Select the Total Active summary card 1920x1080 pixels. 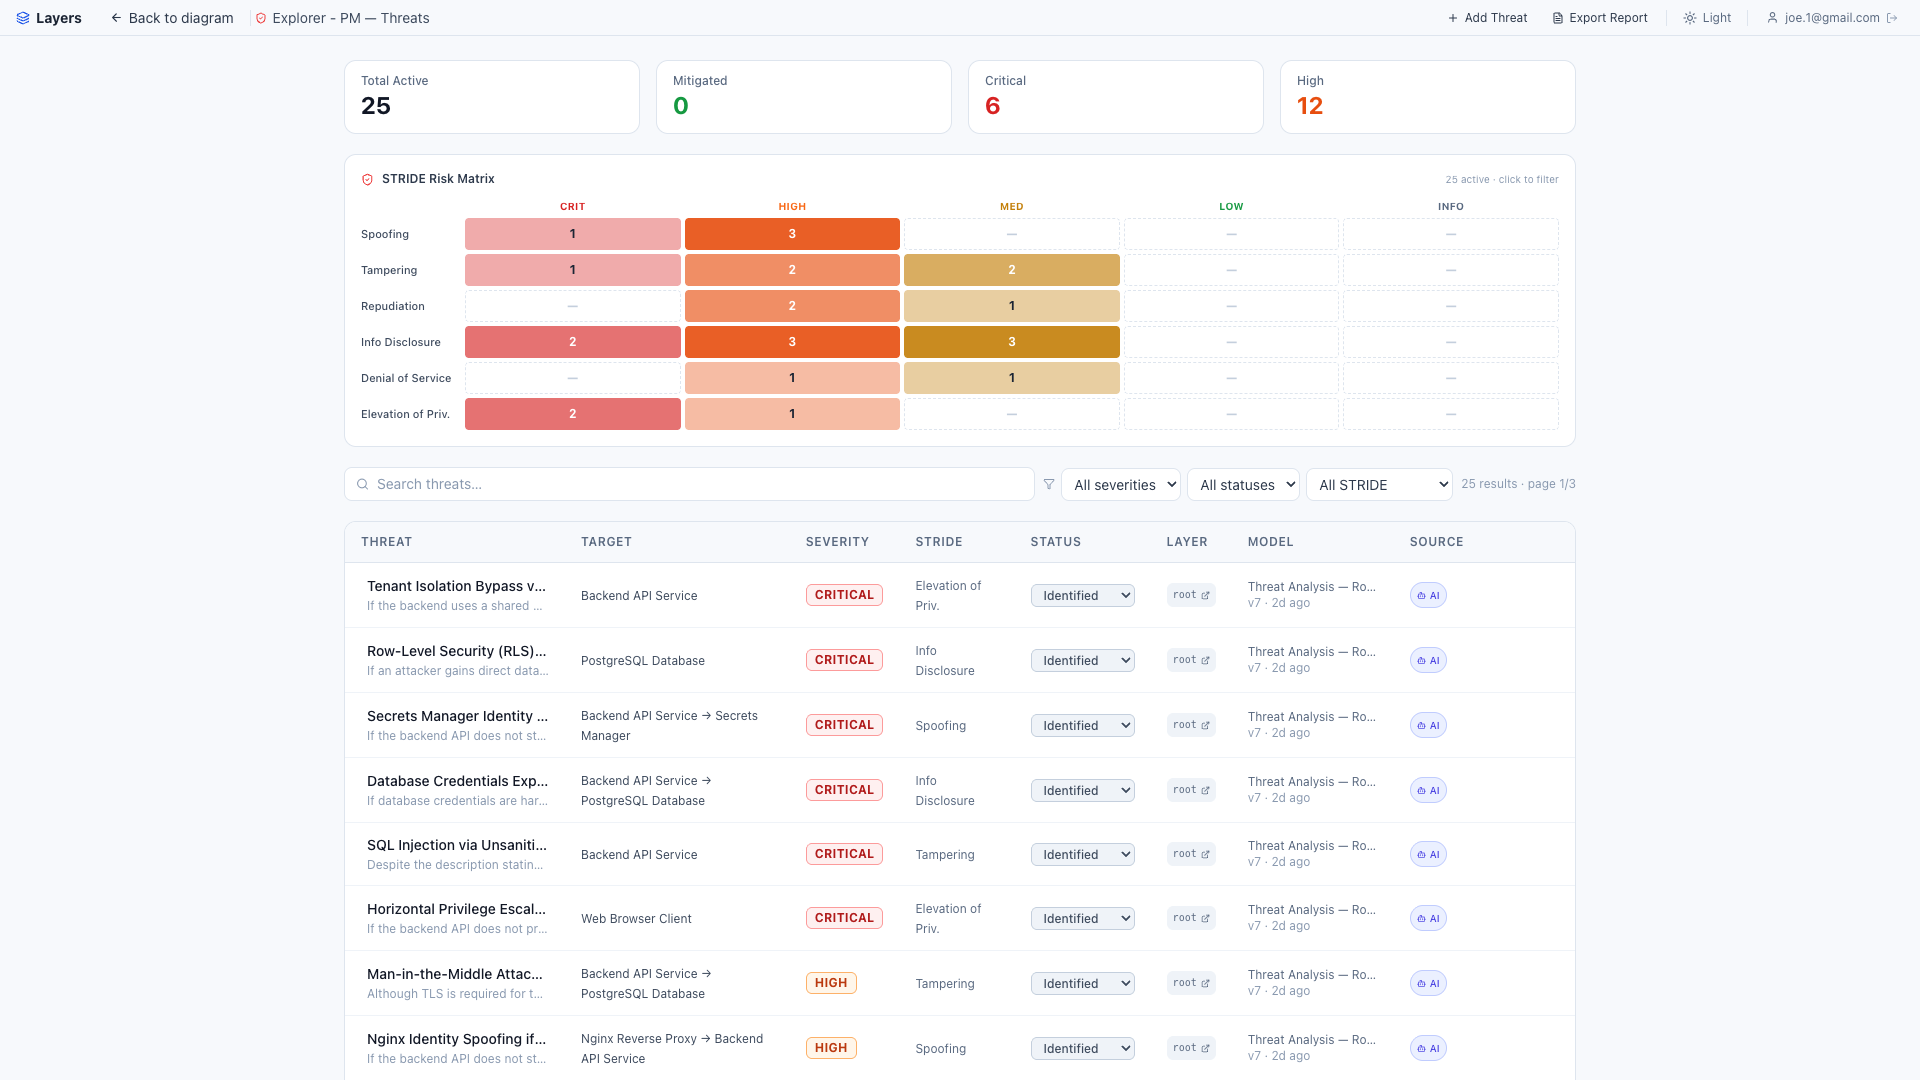[x=492, y=97]
